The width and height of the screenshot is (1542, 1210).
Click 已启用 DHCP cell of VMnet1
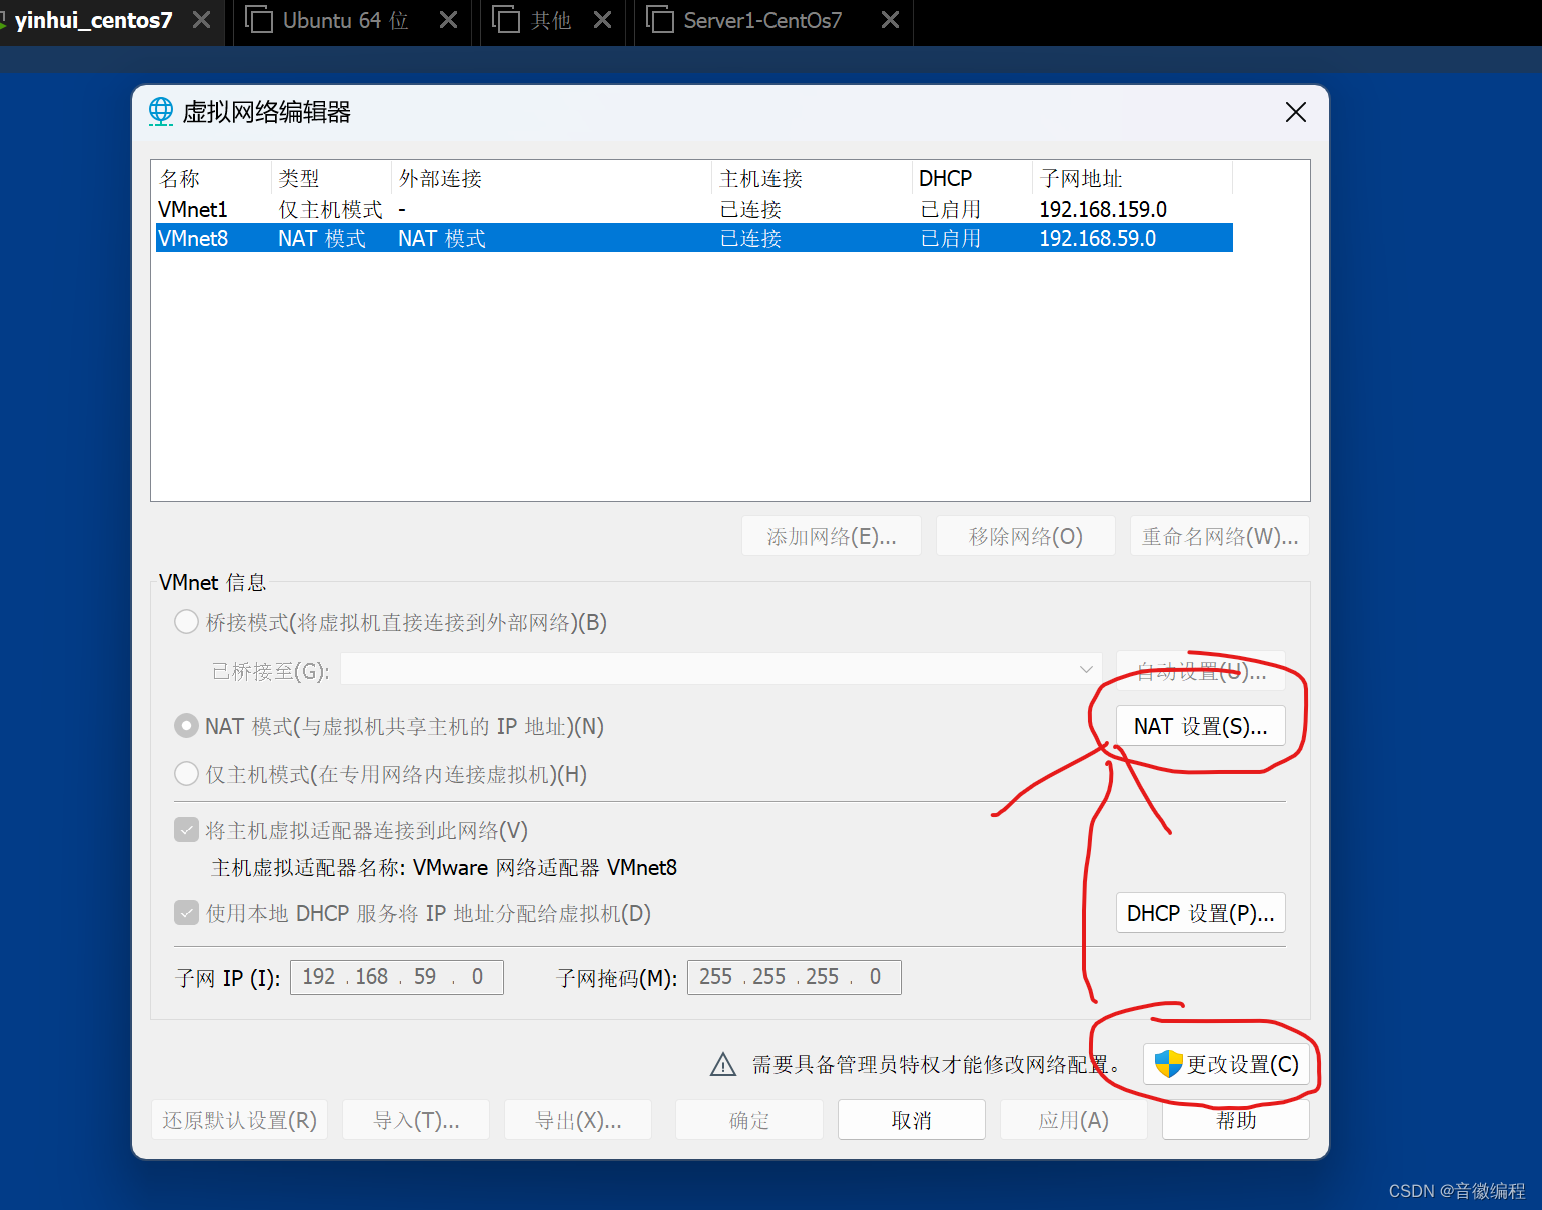click(x=950, y=209)
